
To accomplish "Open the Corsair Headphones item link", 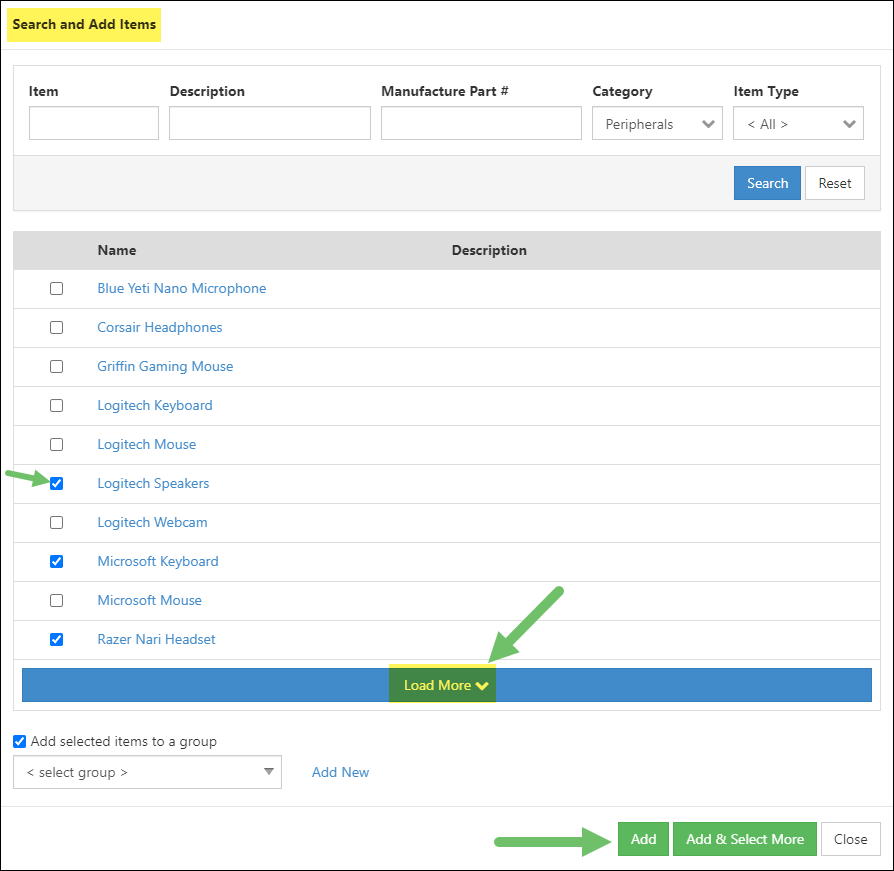I will point(160,327).
